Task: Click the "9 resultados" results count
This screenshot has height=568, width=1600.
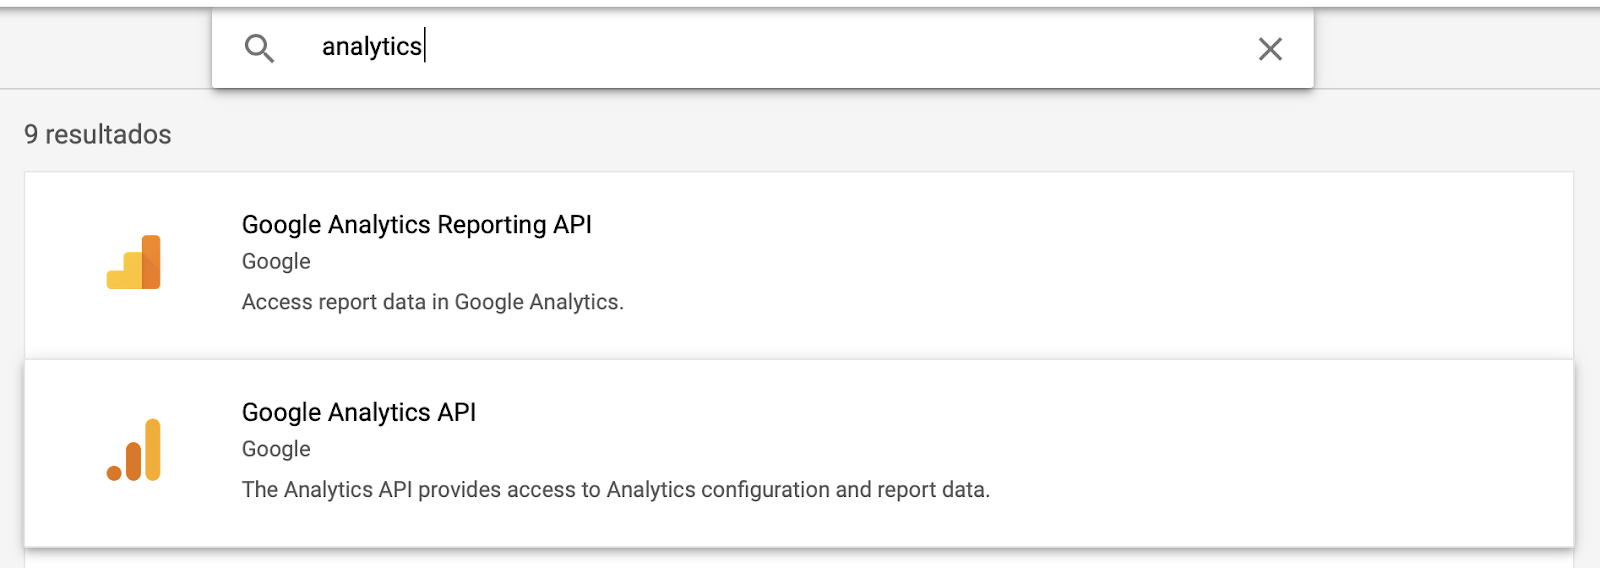Action: pos(98,134)
